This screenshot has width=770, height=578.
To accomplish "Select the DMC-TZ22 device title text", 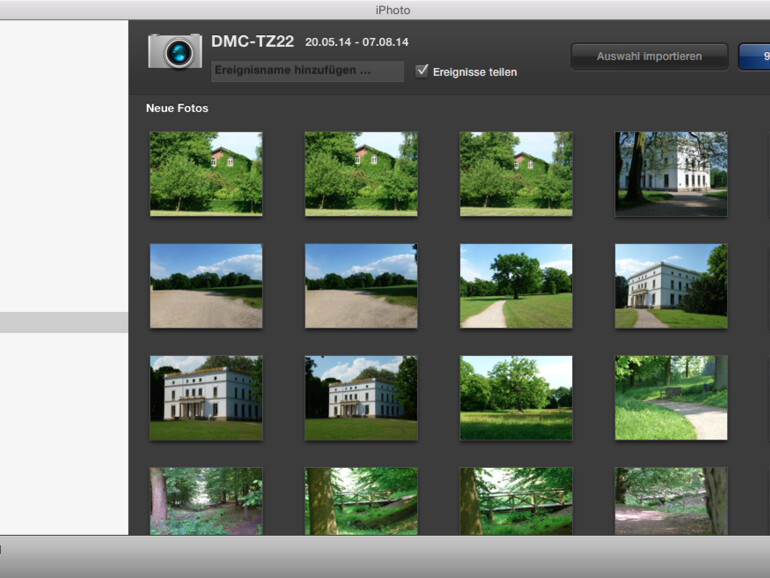I will [x=252, y=41].
